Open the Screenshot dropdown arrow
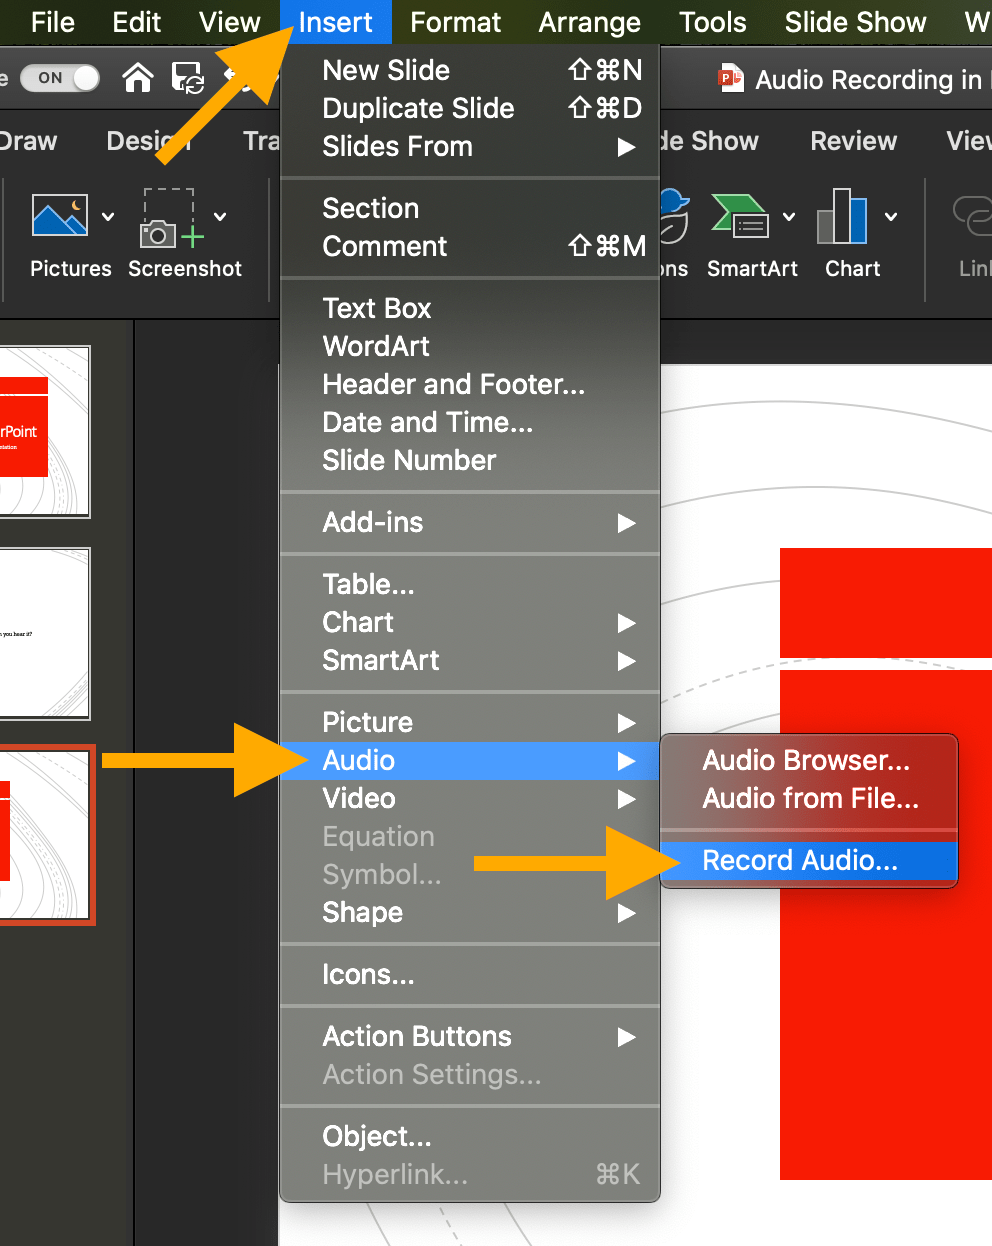 coord(220,216)
